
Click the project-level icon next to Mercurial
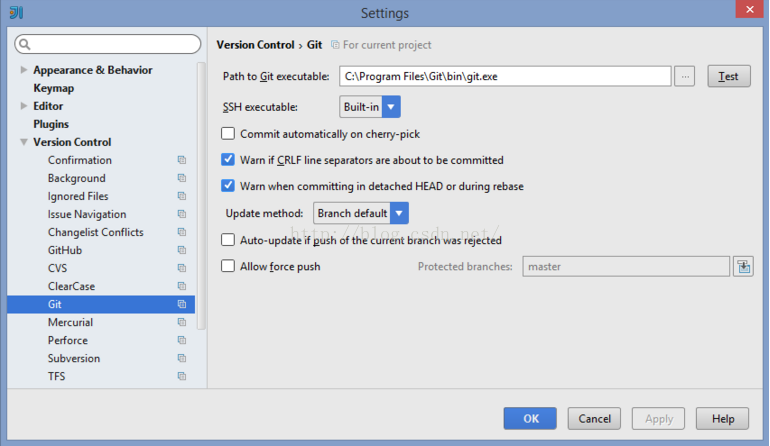click(182, 322)
